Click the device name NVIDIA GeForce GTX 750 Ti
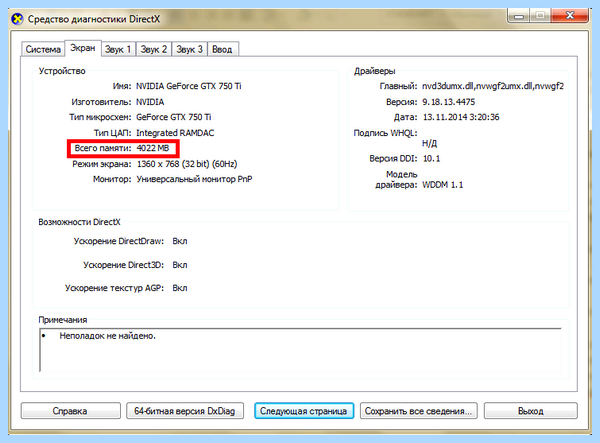 point(189,86)
